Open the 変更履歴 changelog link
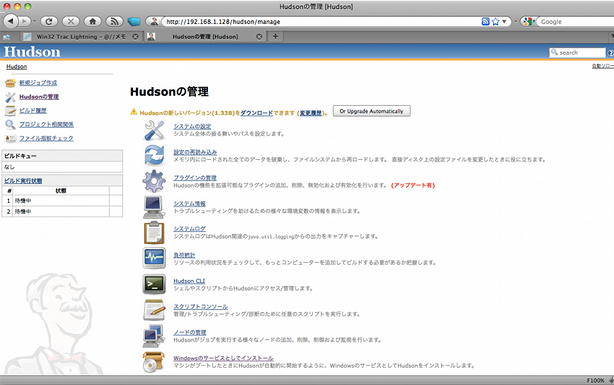 311,113
